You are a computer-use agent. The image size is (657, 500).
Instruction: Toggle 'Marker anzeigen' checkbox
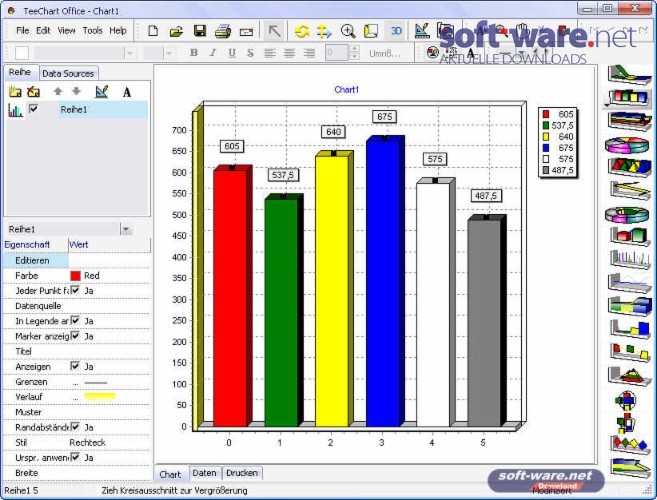[75, 335]
